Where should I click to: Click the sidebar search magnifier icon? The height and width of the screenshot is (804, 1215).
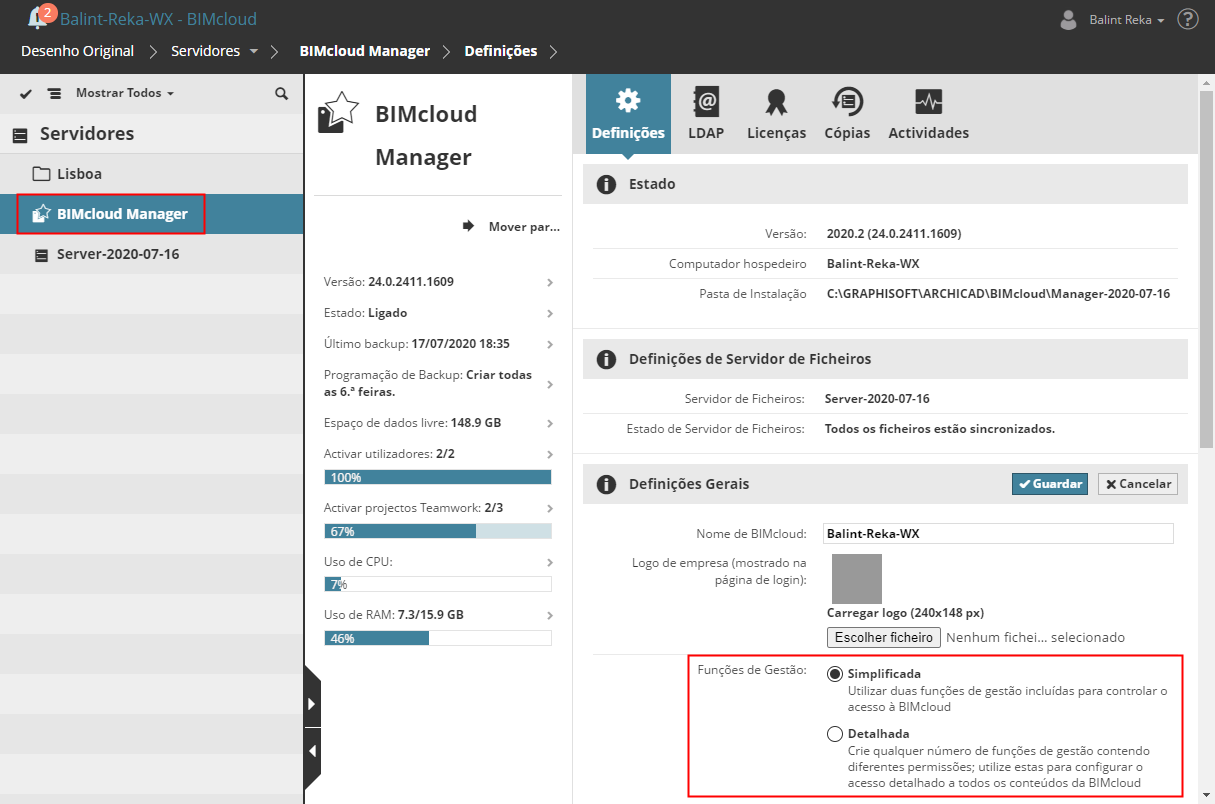coord(281,93)
